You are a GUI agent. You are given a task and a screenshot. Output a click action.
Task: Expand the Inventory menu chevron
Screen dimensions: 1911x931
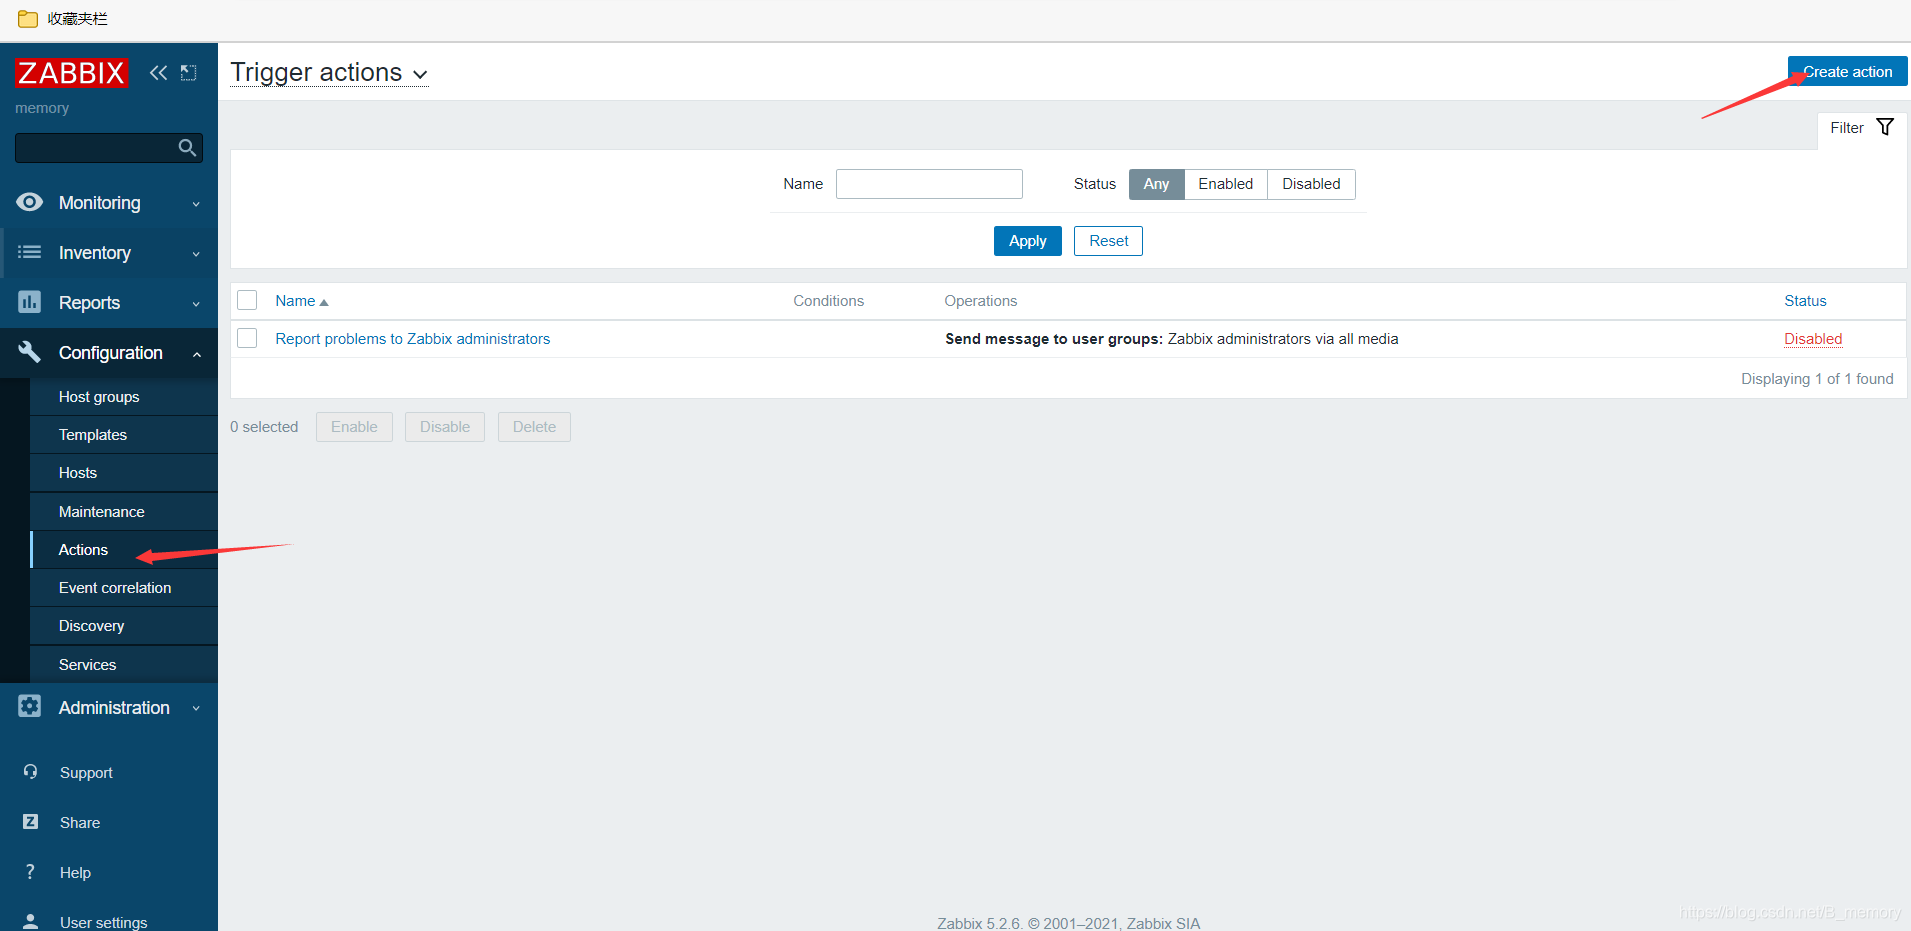click(x=196, y=254)
